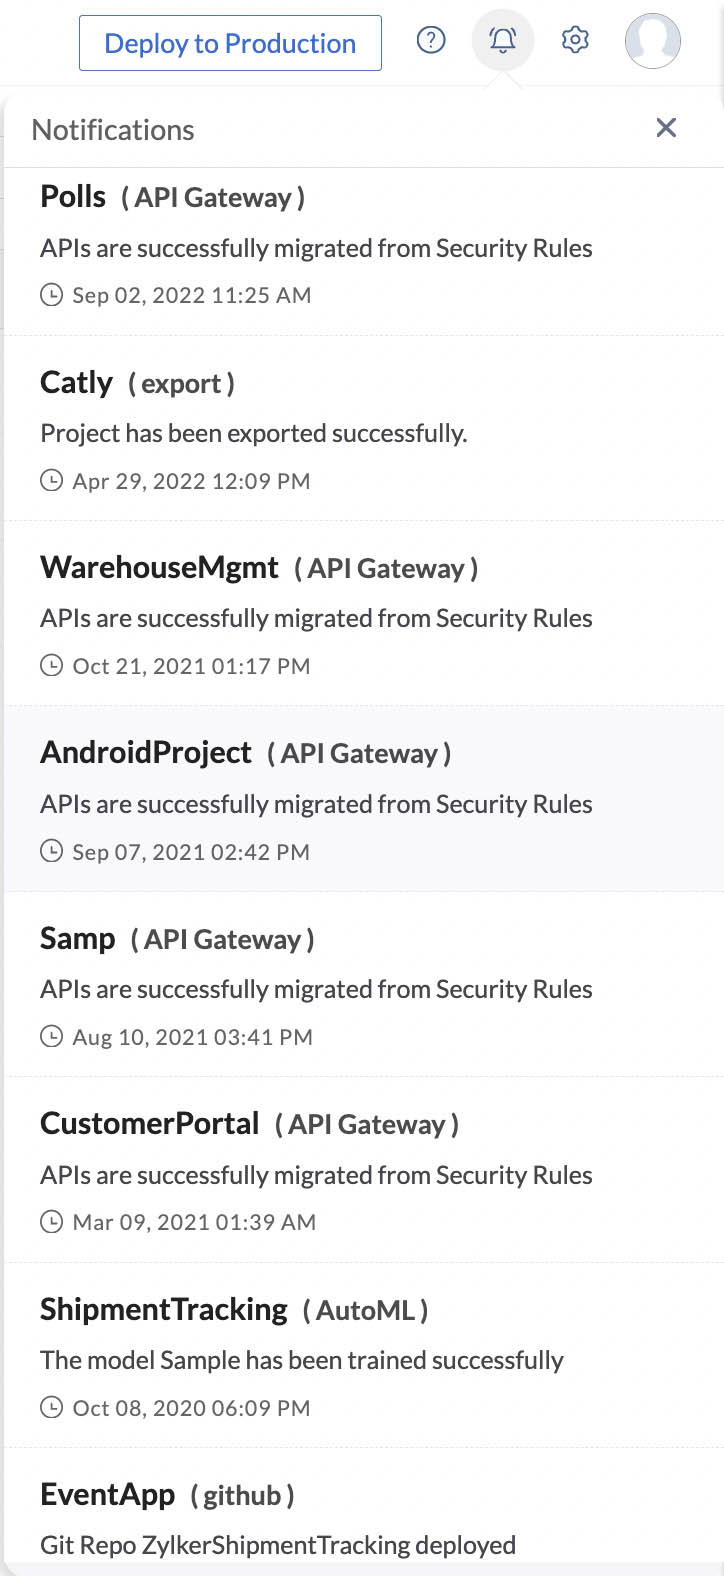Click the notifications bell icon
This screenshot has height=1576, width=724.
(503, 40)
